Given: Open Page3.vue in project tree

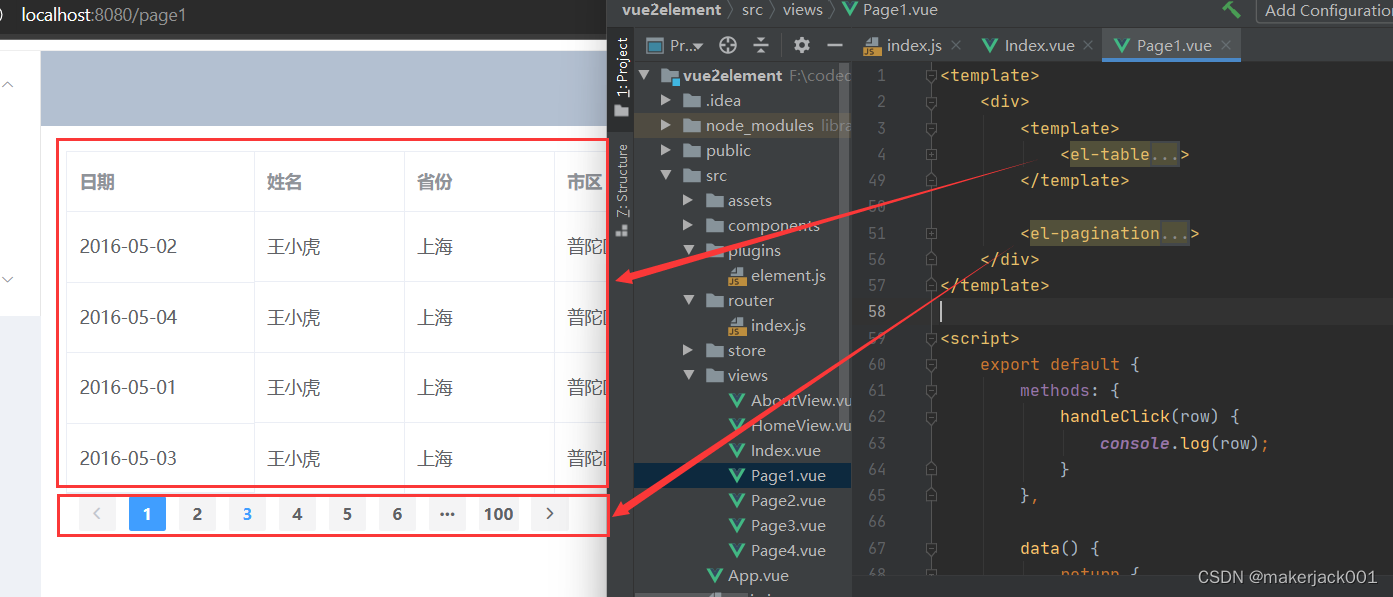Looking at the screenshot, I should [778, 525].
